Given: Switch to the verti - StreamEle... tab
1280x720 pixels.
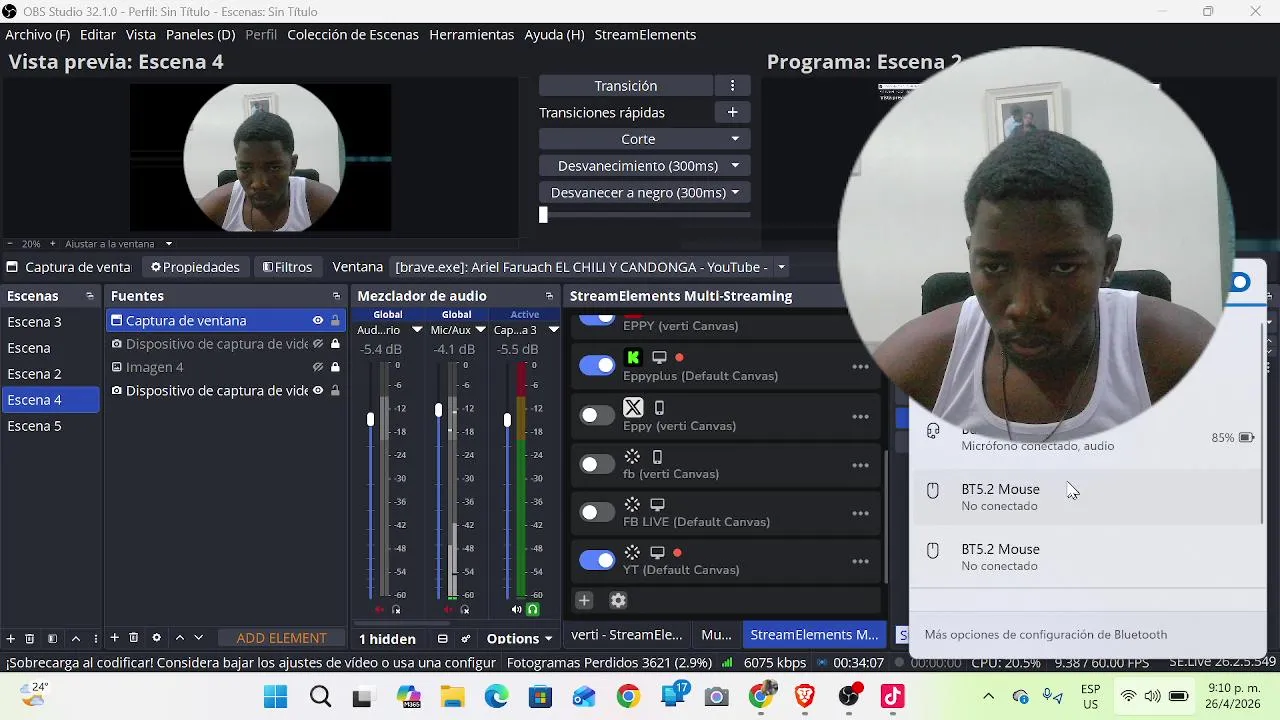Looking at the screenshot, I should [x=626, y=634].
